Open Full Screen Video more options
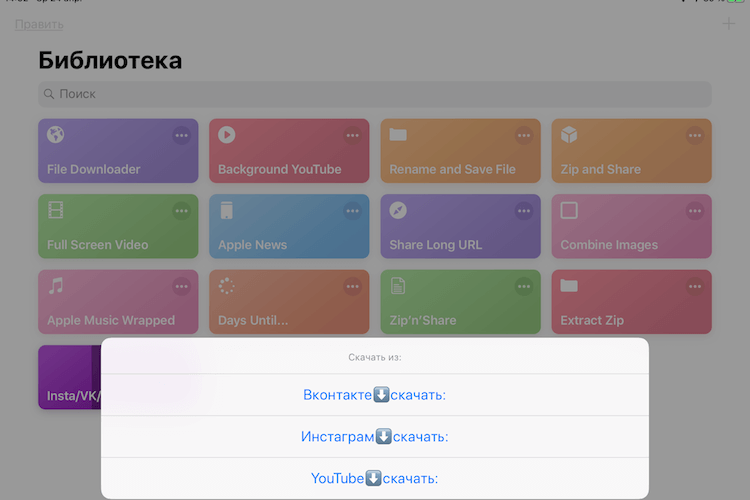 pos(181,211)
